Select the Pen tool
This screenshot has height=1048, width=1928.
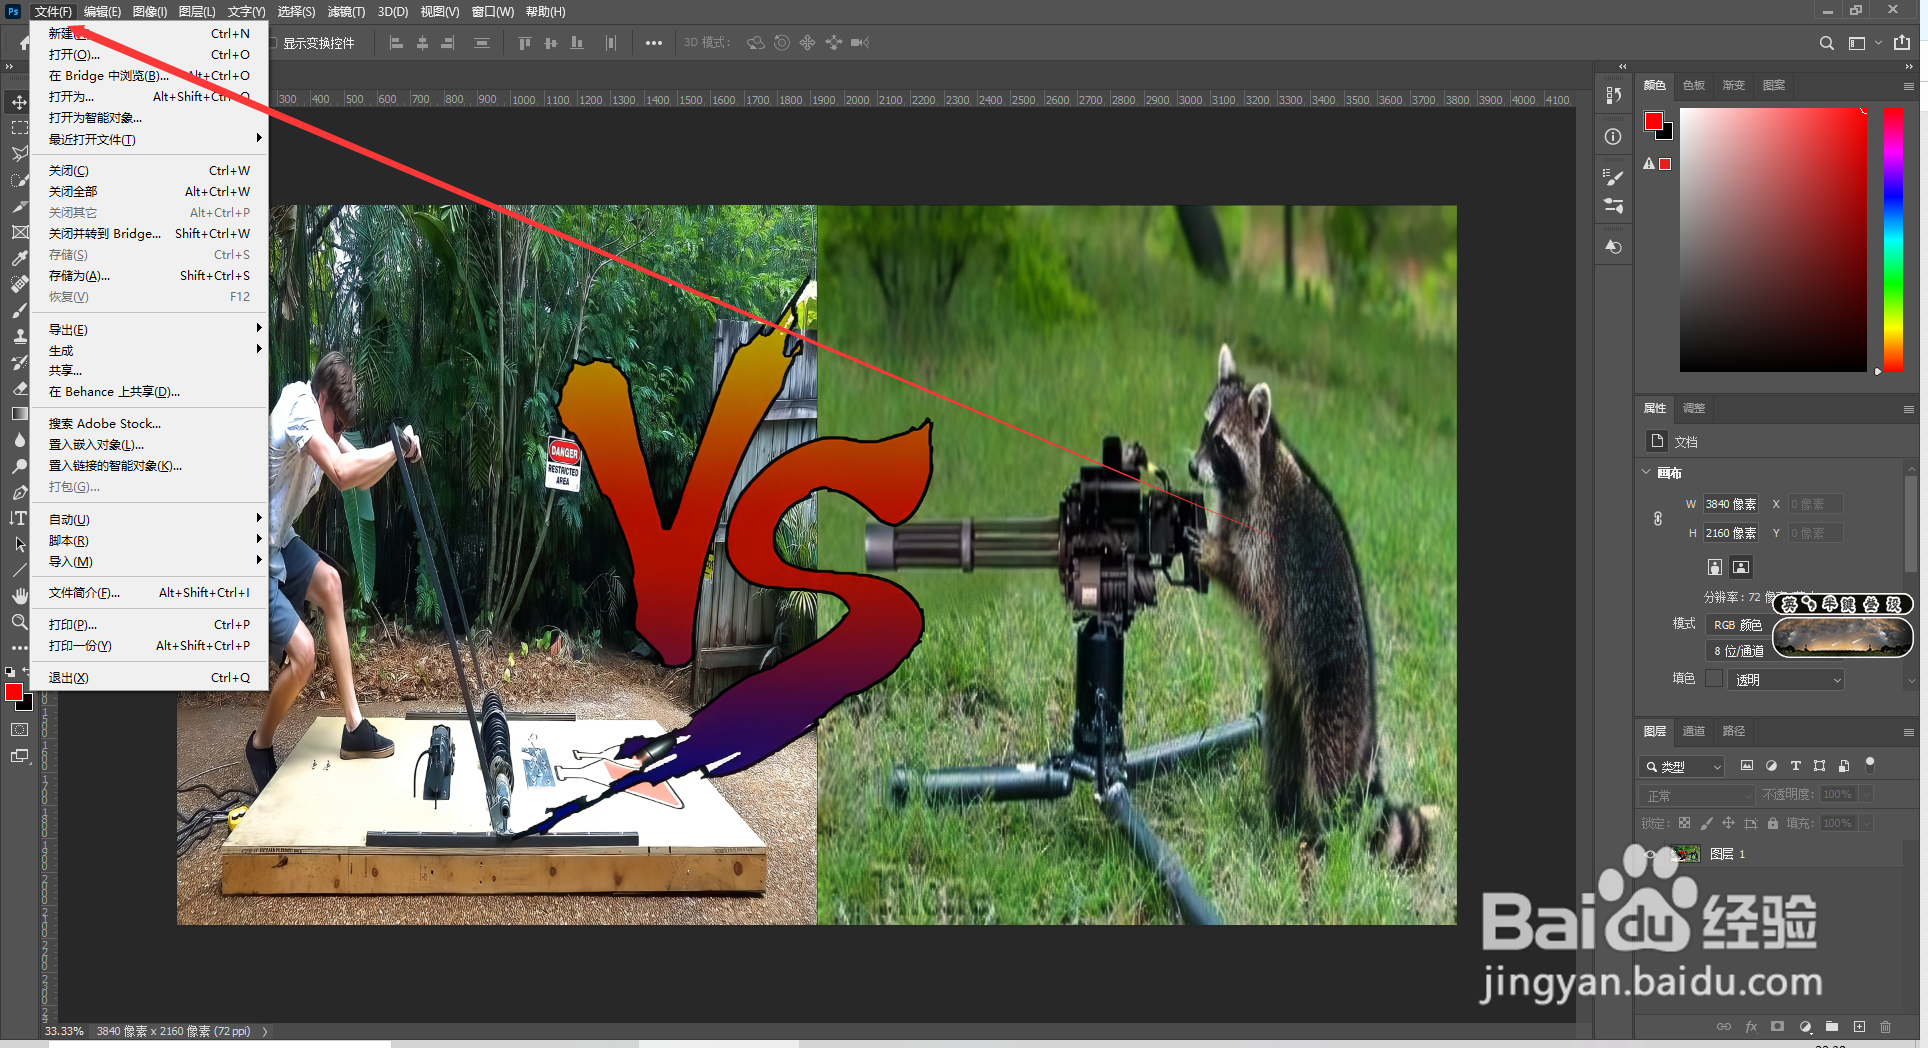[x=19, y=492]
